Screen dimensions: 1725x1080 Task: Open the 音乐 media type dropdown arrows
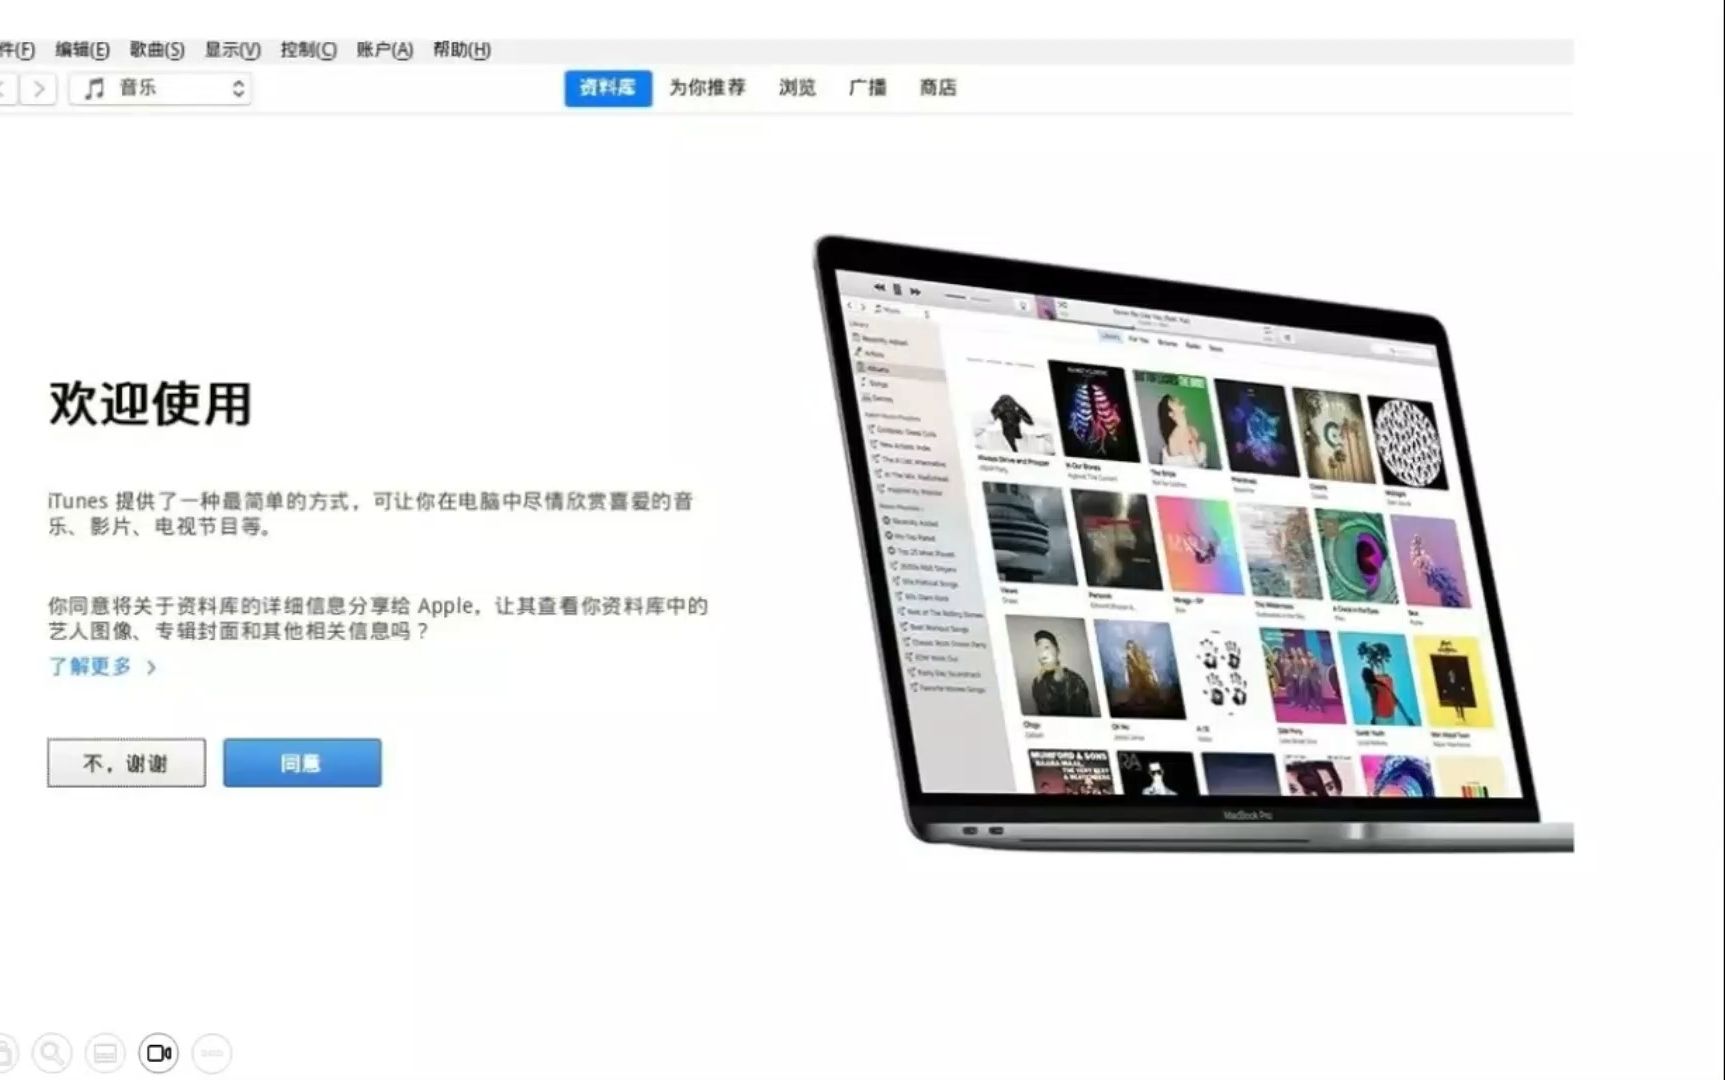238,89
